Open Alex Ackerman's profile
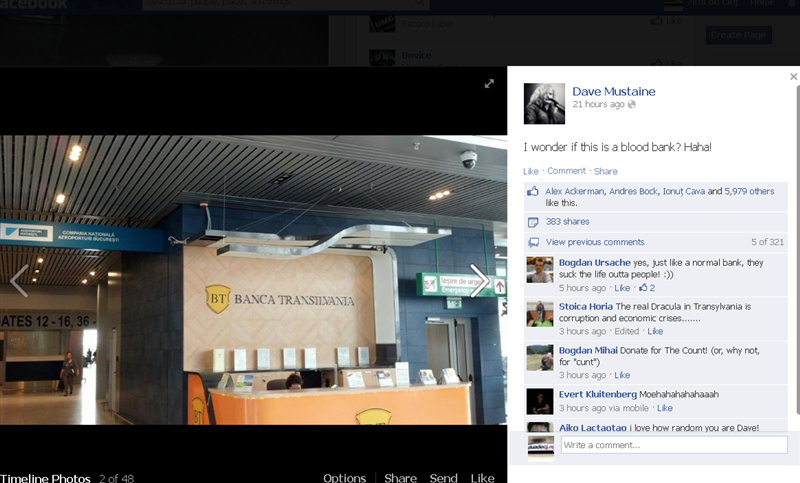This screenshot has height=483, width=800. (574, 191)
